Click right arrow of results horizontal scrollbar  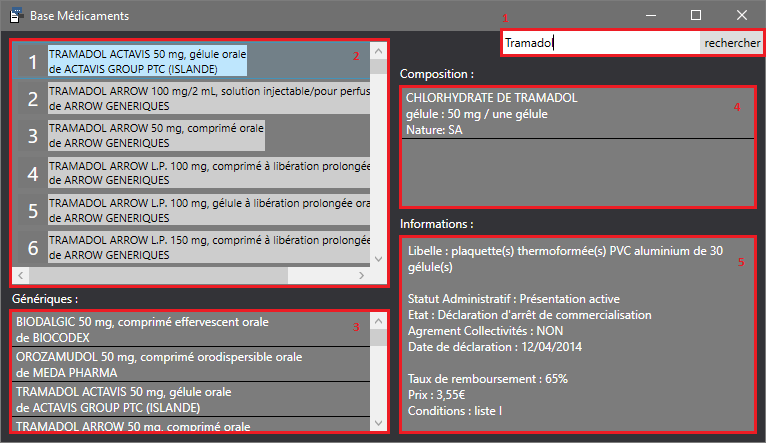click(x=362, y=275)
